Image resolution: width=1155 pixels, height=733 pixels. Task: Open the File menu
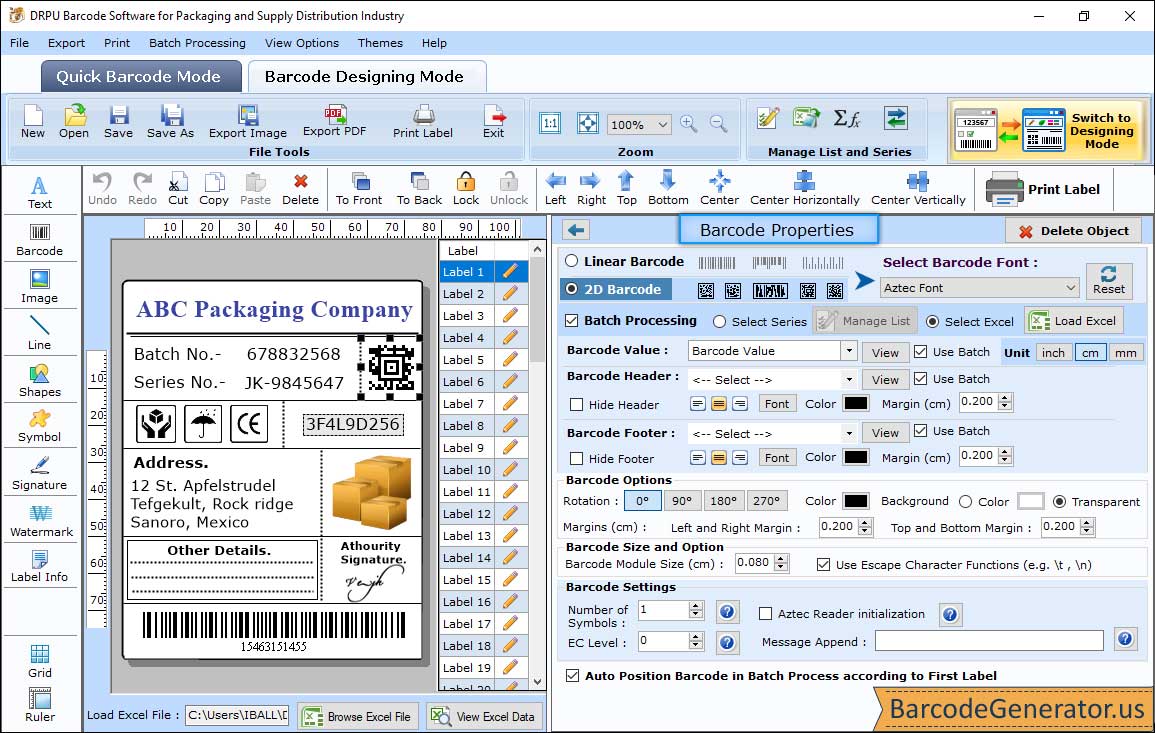[x=19, y=43]
